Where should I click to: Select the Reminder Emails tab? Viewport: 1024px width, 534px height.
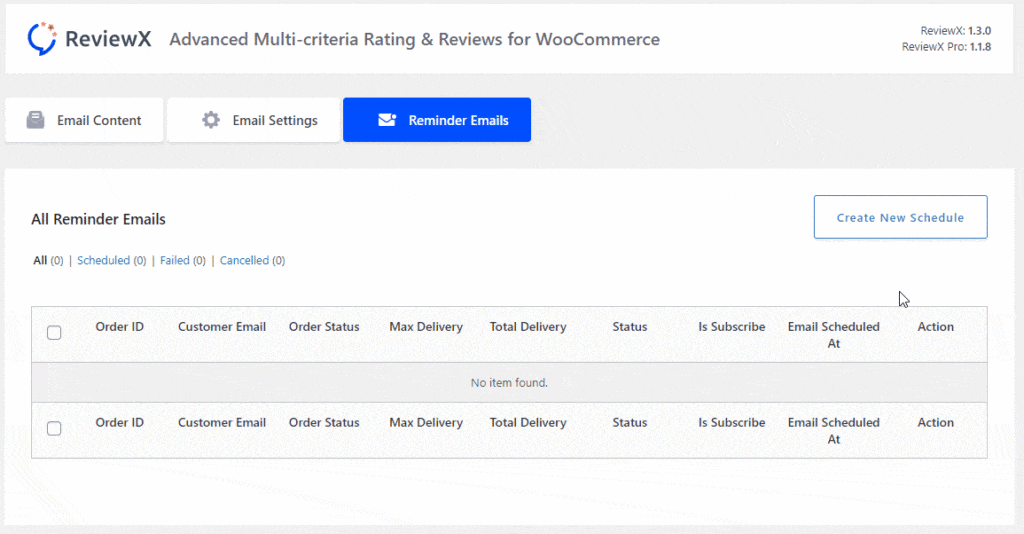[x=437, y=119]
